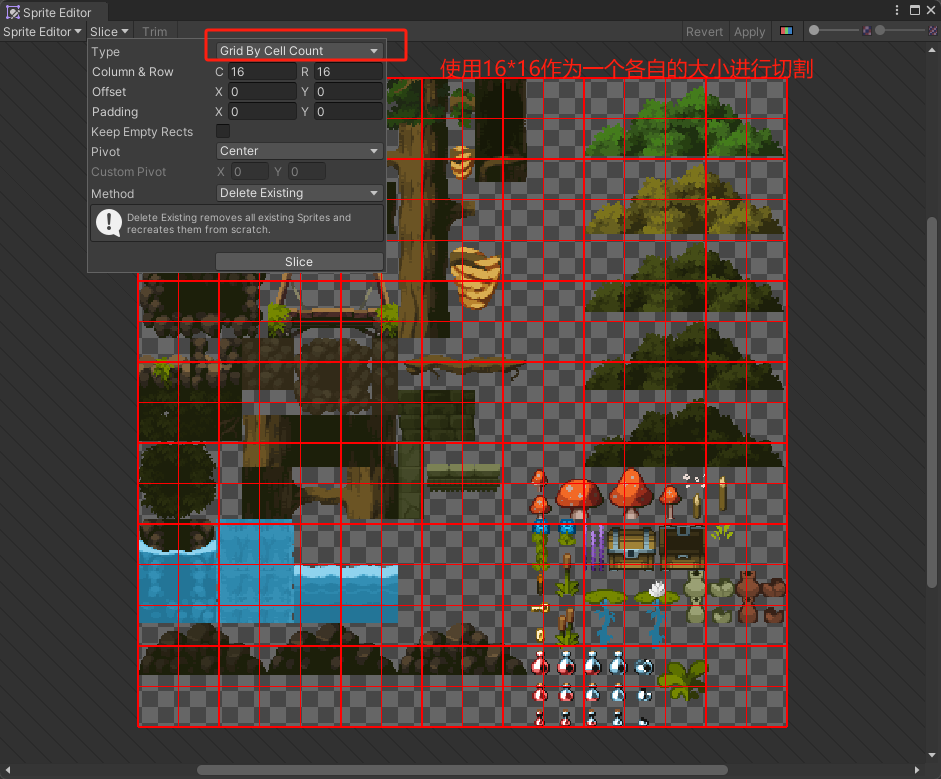
Task: Click the alpha slider checker icon
Action: 867,31
